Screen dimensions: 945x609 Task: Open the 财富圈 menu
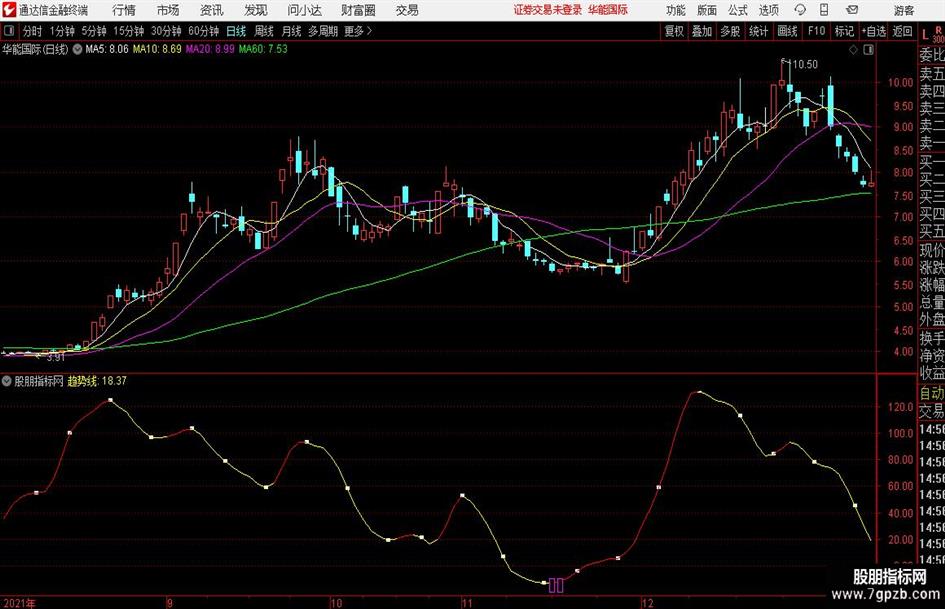[x=358, y=10]
